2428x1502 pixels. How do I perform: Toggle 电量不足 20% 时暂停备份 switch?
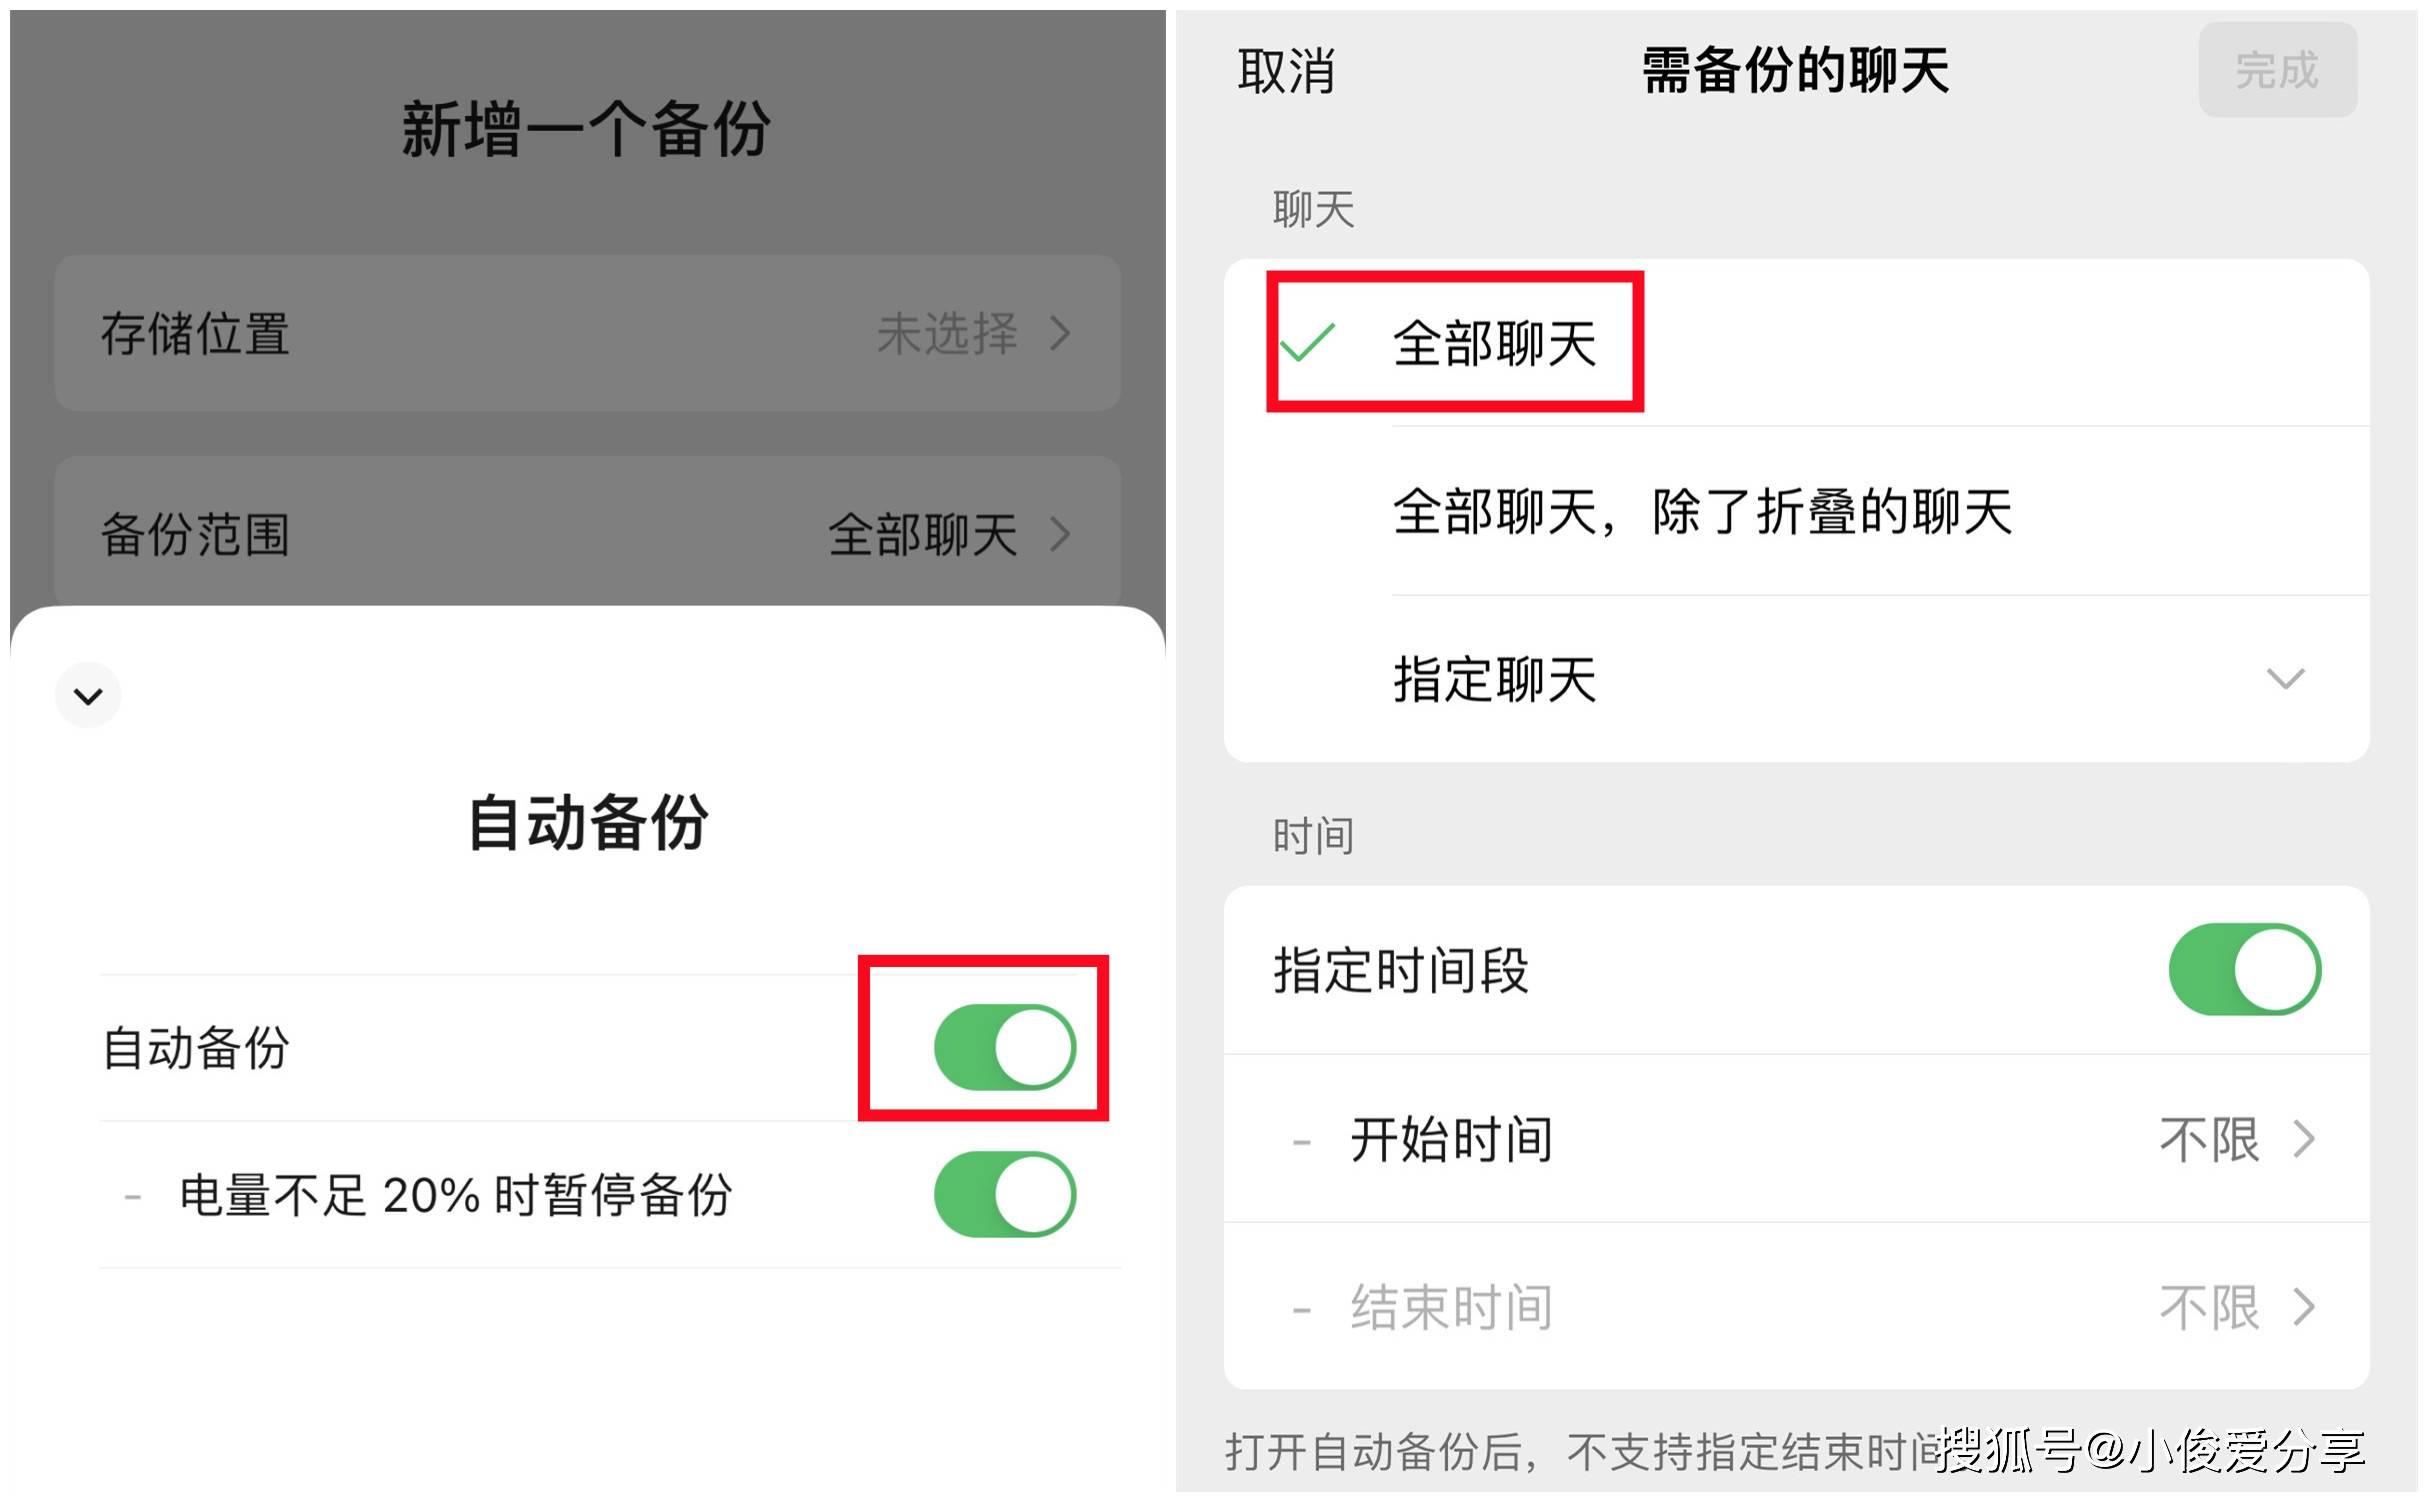1004,1194
